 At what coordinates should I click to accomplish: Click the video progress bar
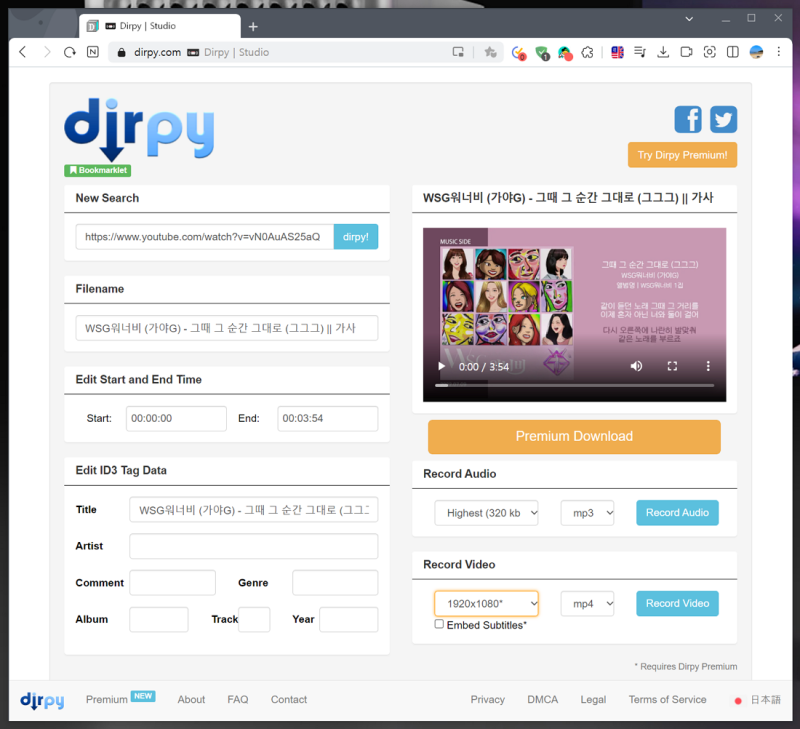(x=574, y=386)
